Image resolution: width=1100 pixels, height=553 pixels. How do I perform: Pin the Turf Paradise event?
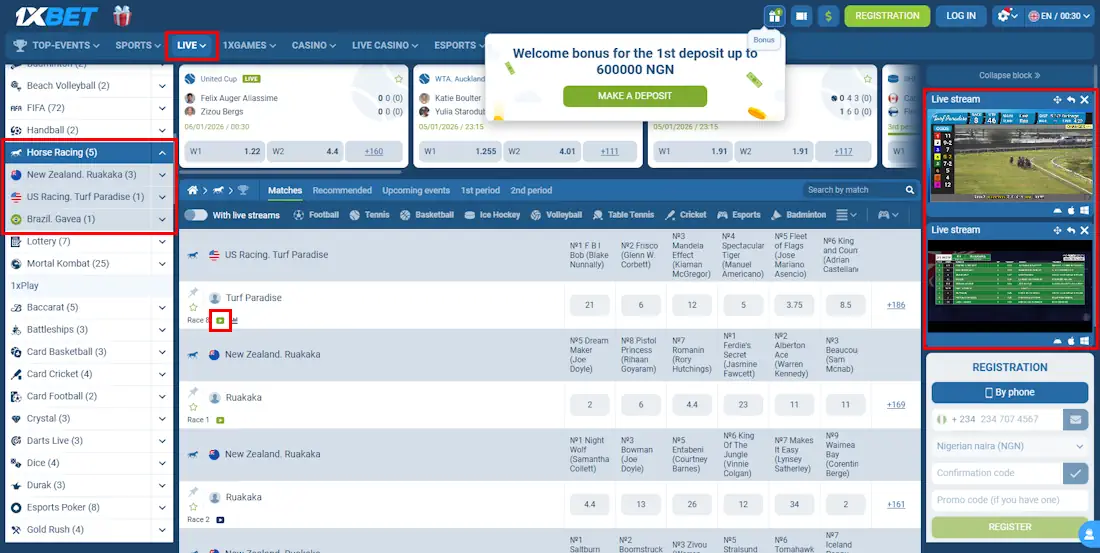coord(194,292)
